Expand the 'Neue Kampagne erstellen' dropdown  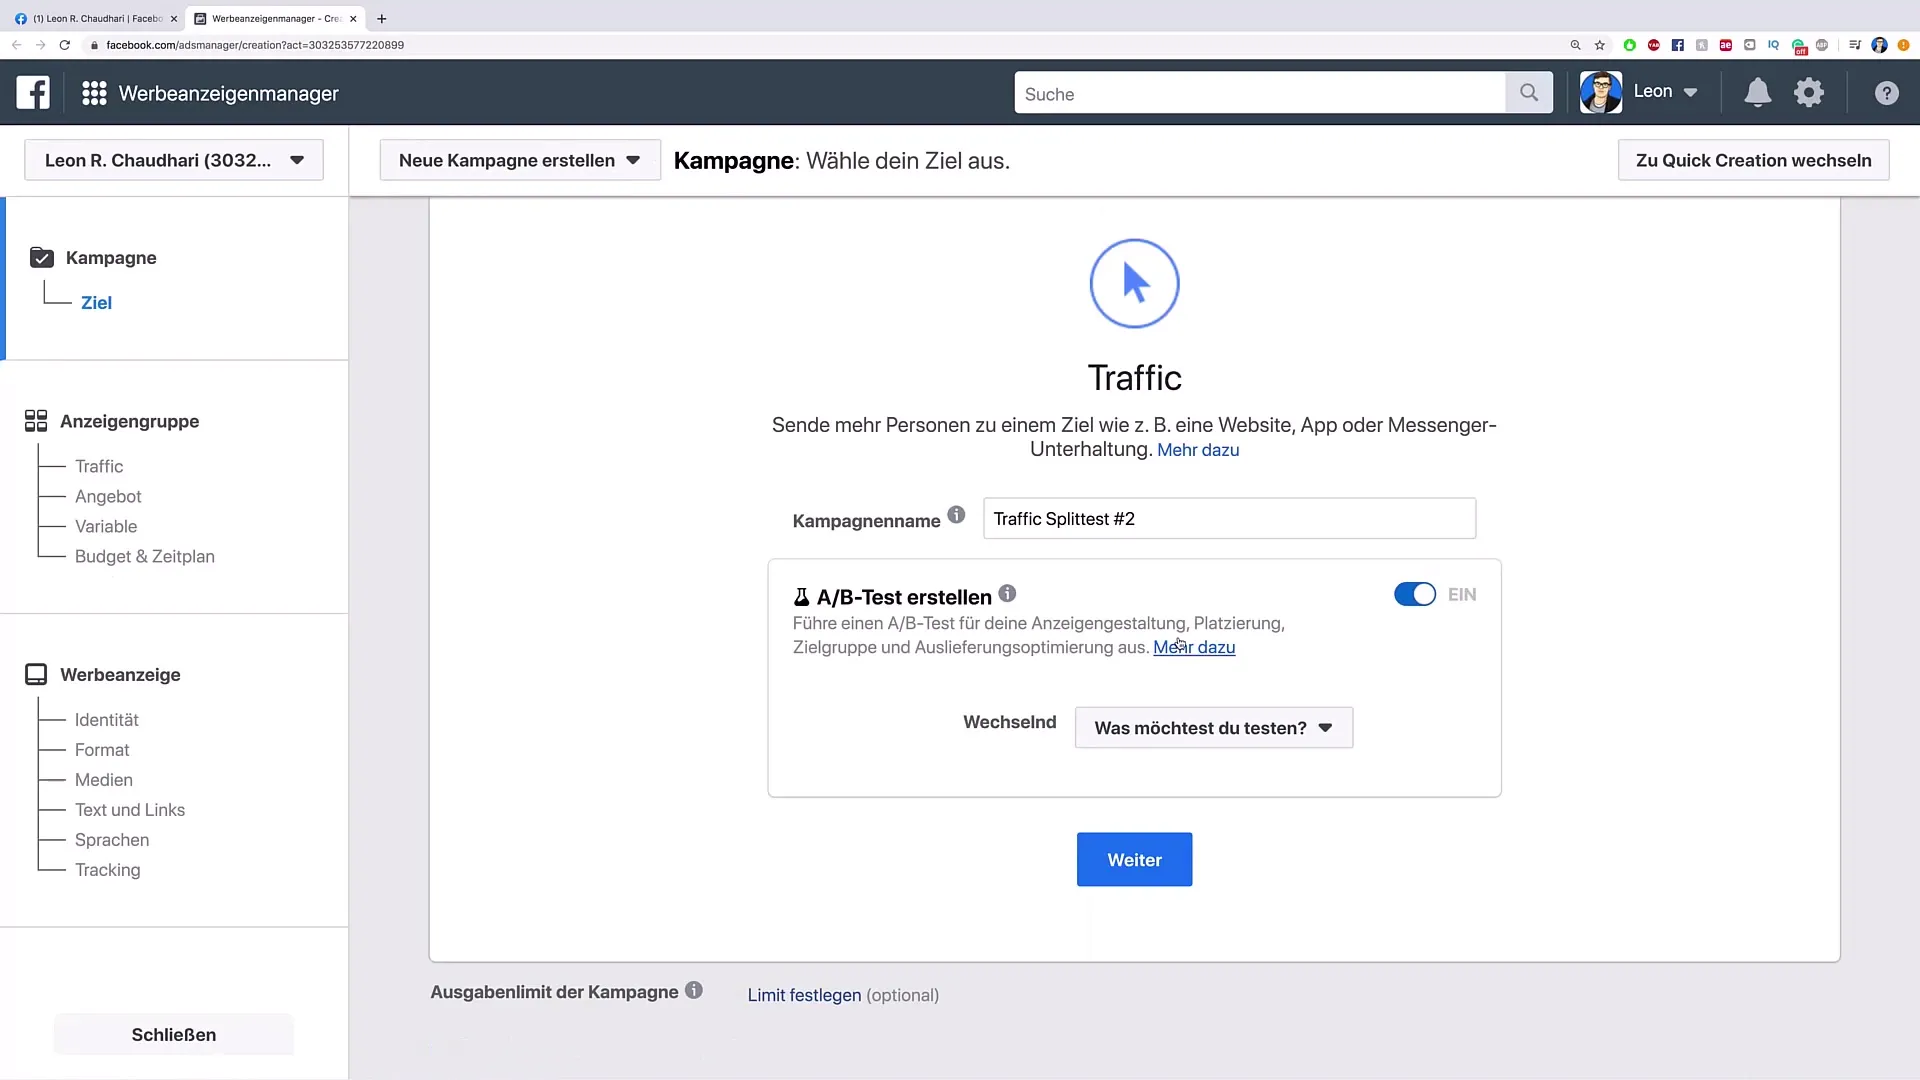520,160
